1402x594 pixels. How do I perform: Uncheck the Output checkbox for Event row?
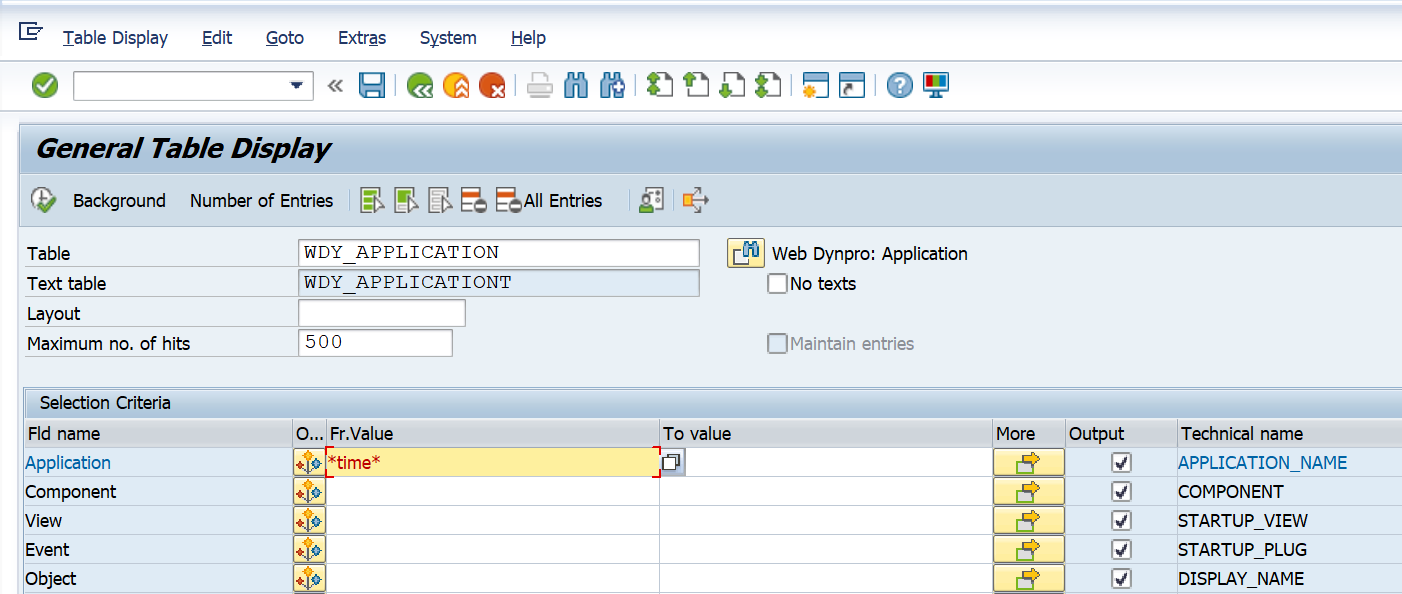pyautogui.click(x=1121, y=549)
